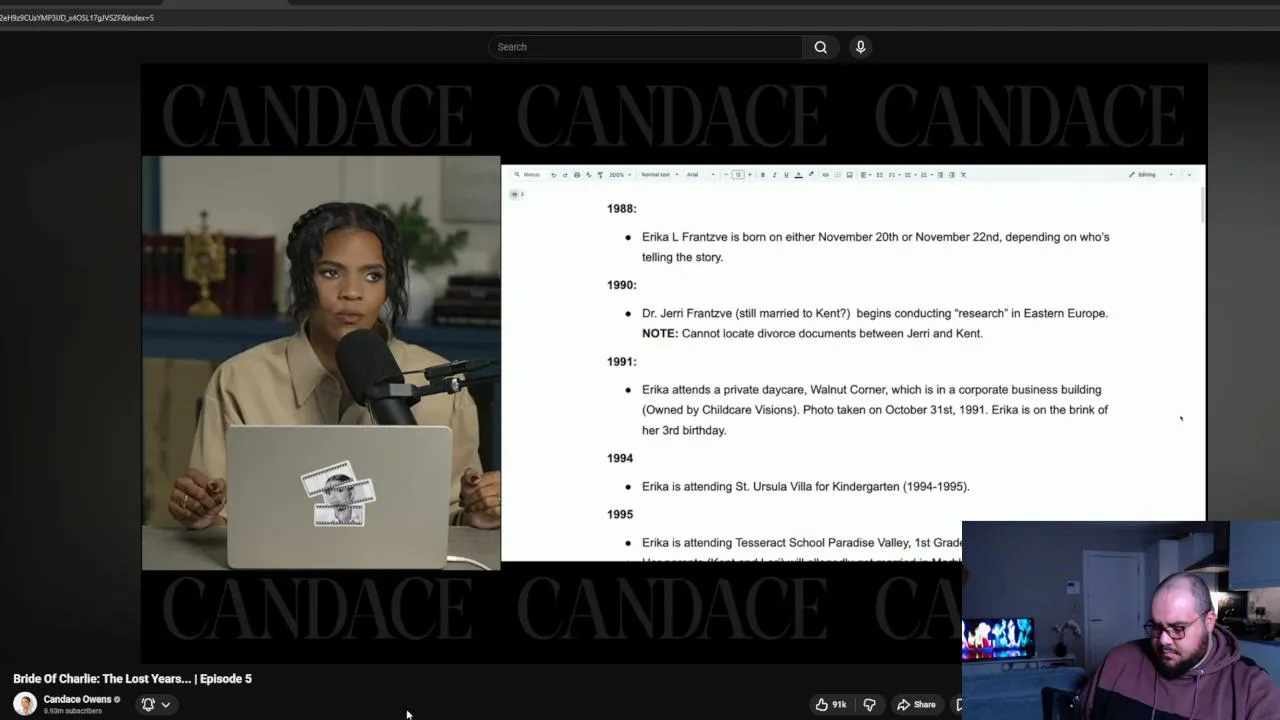
Task: Open the Share dialog for this video
Action: tap(916, 704)
